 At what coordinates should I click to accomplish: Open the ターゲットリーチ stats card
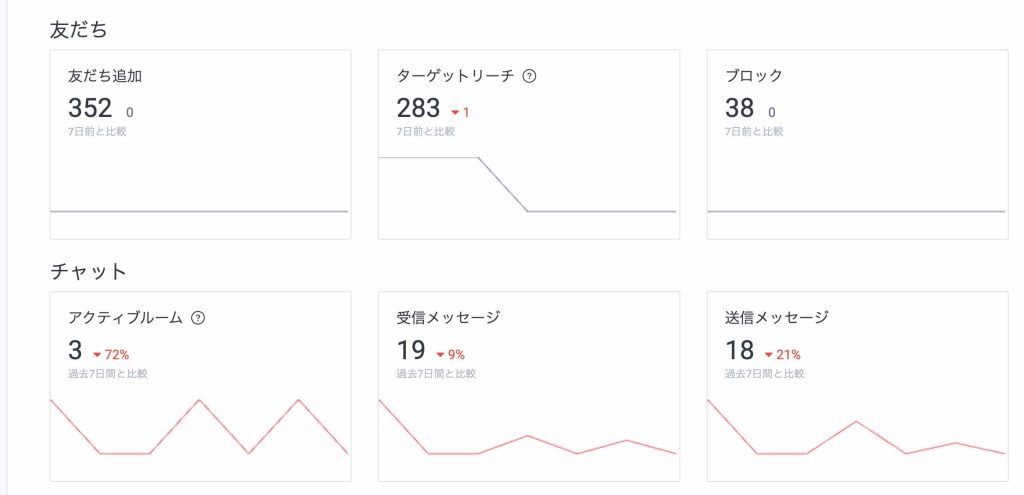pos(528,144)
